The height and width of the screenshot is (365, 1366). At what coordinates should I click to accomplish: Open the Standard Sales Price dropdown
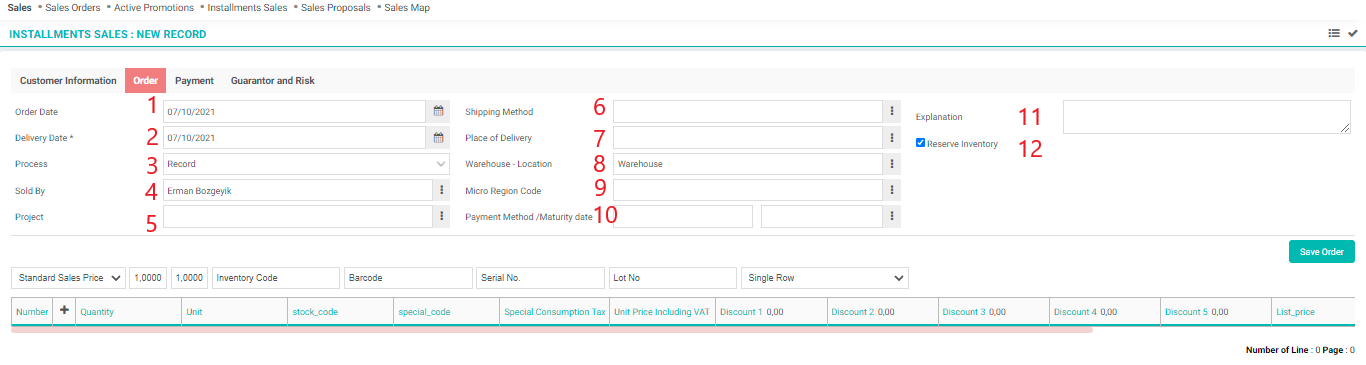[x=68, y=277]
